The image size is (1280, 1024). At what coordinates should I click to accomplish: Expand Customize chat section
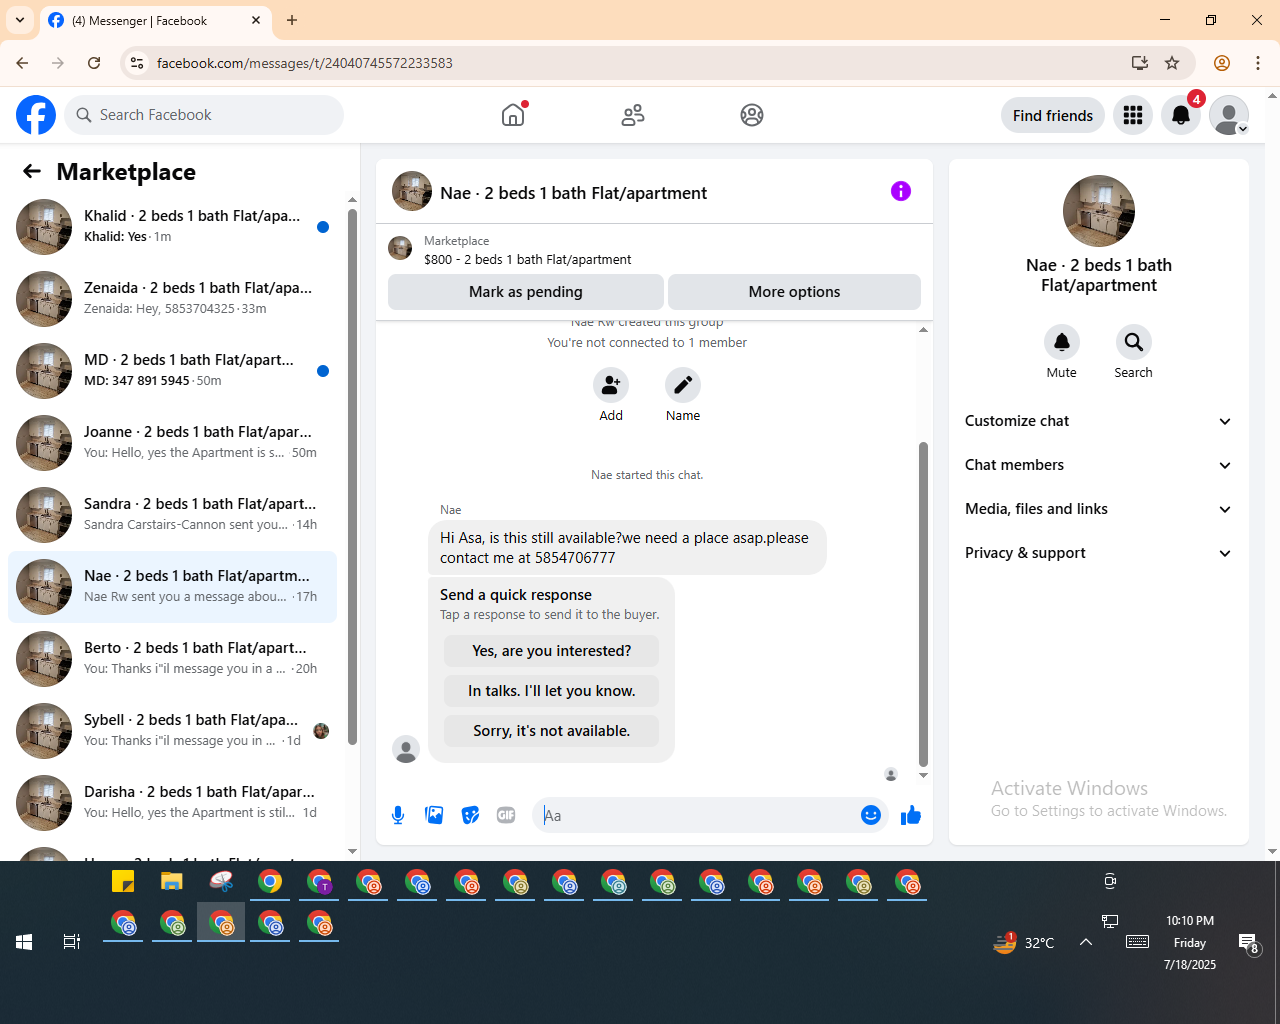[x=1099, y=421]
